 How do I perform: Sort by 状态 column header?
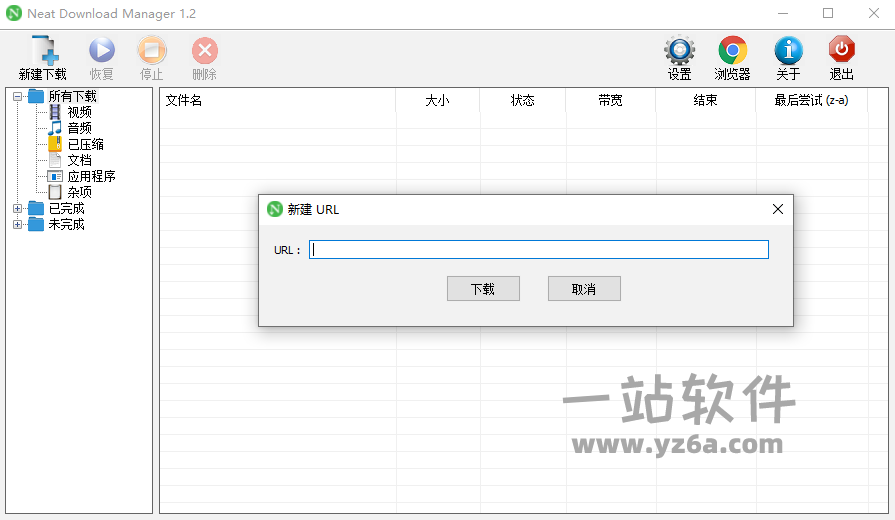tap(523, 100)
